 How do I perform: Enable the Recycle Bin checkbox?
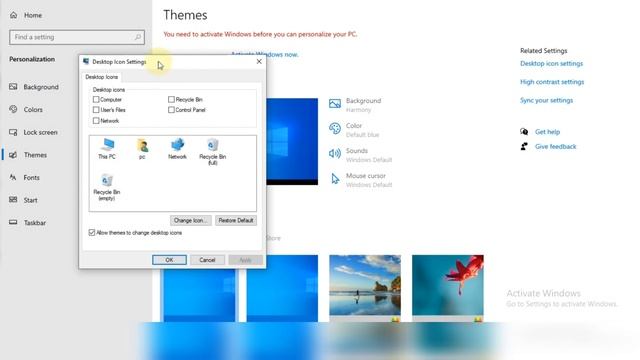coord(171,100)
